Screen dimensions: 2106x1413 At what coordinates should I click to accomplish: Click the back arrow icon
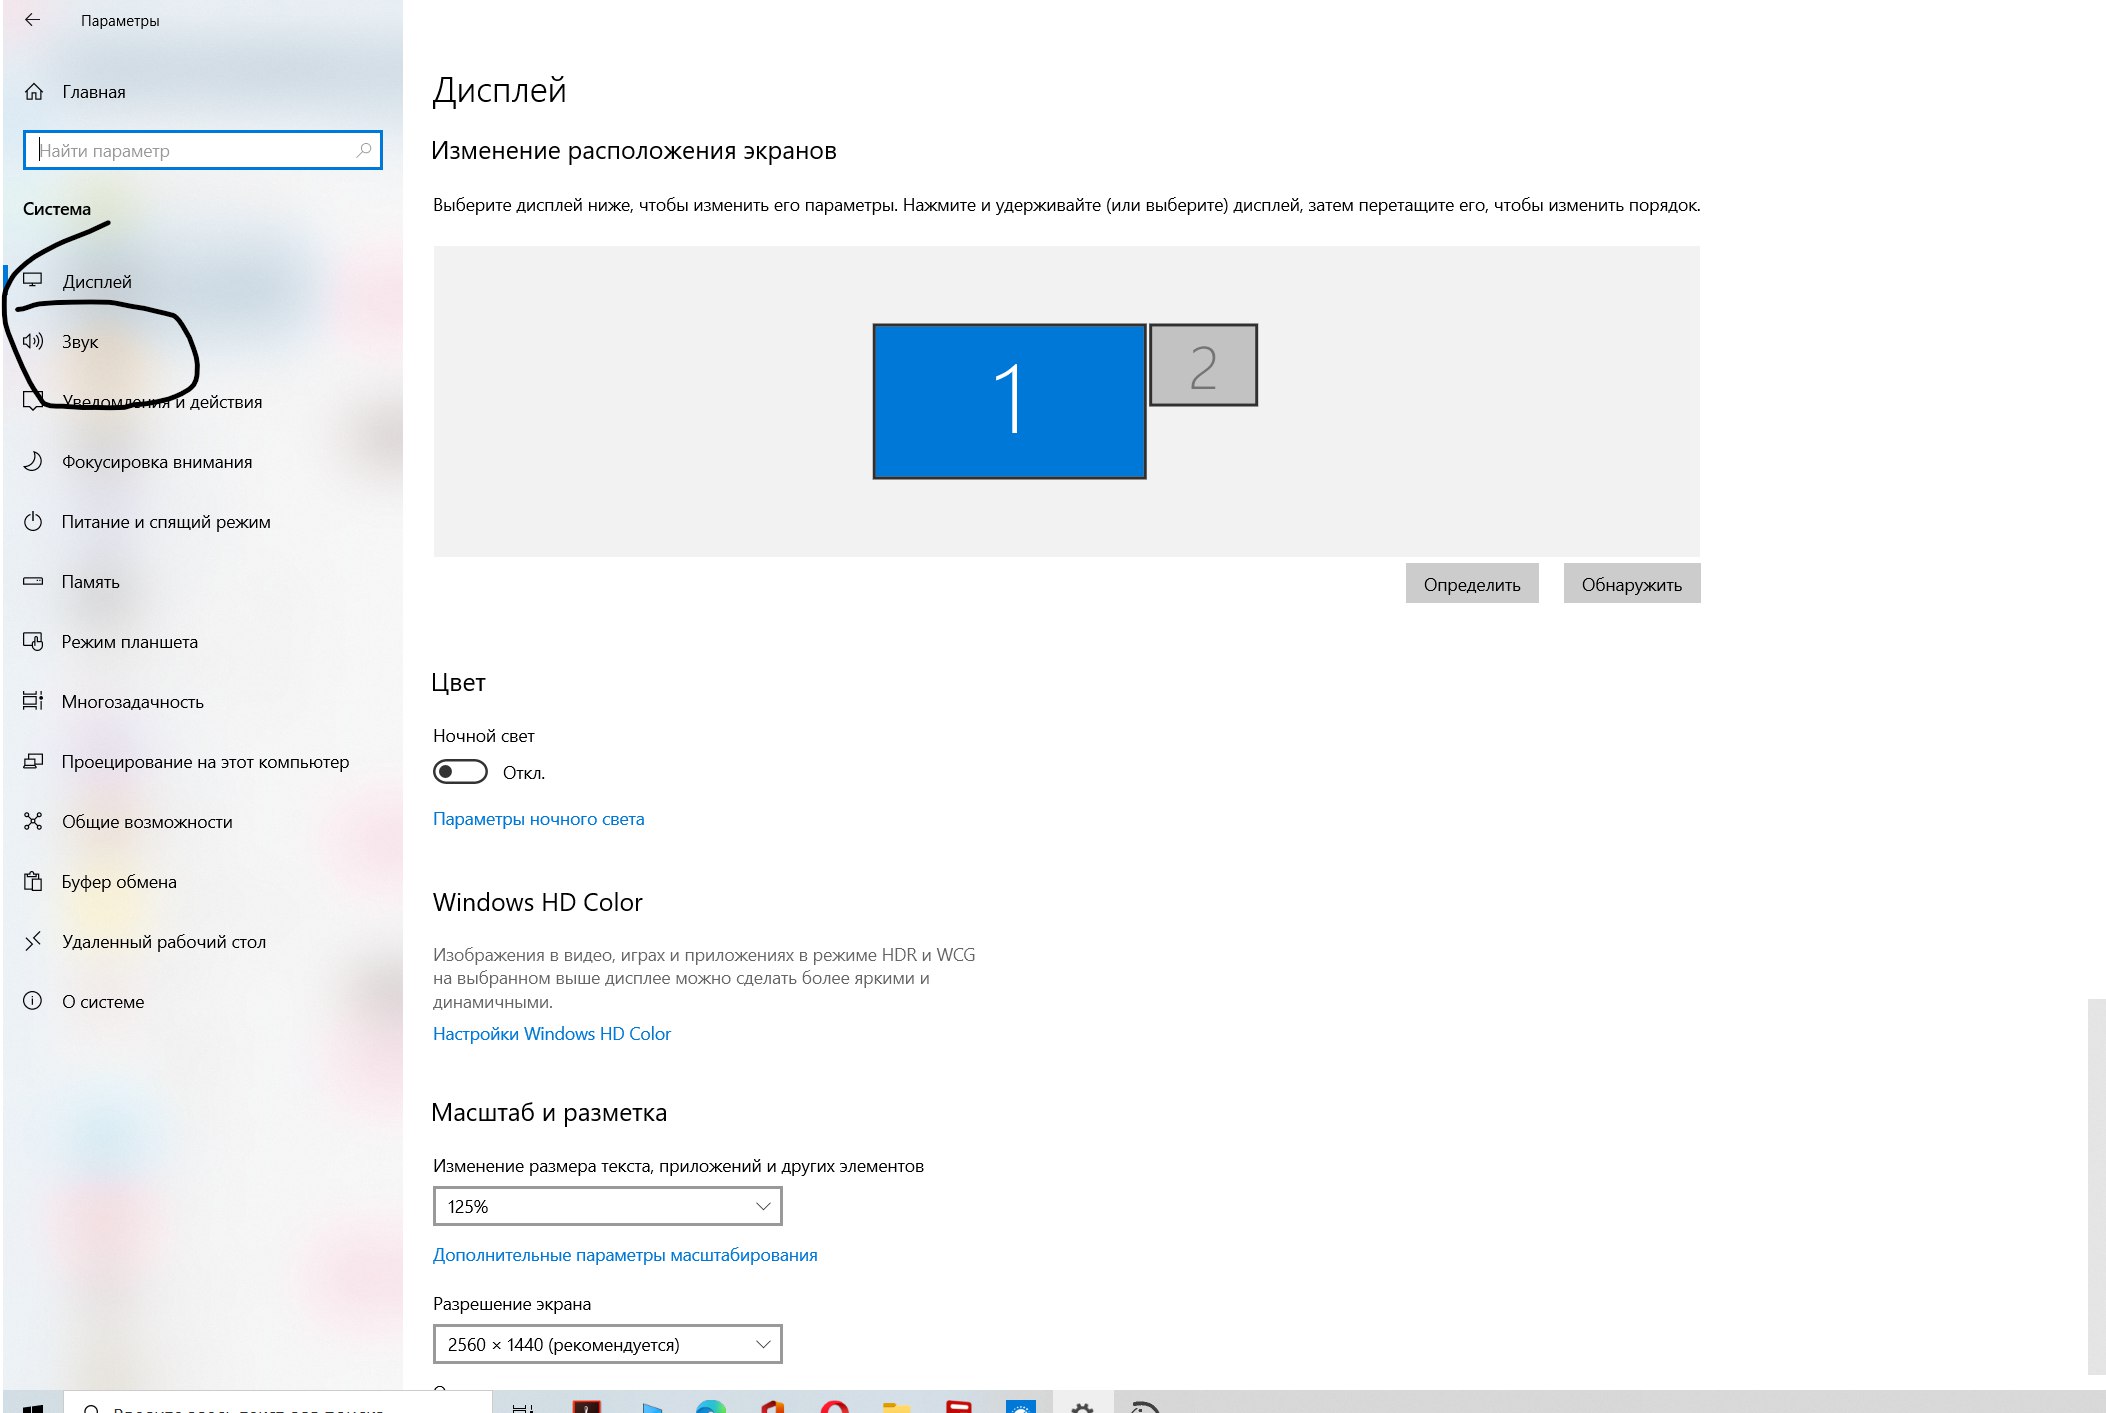point(32,20)
